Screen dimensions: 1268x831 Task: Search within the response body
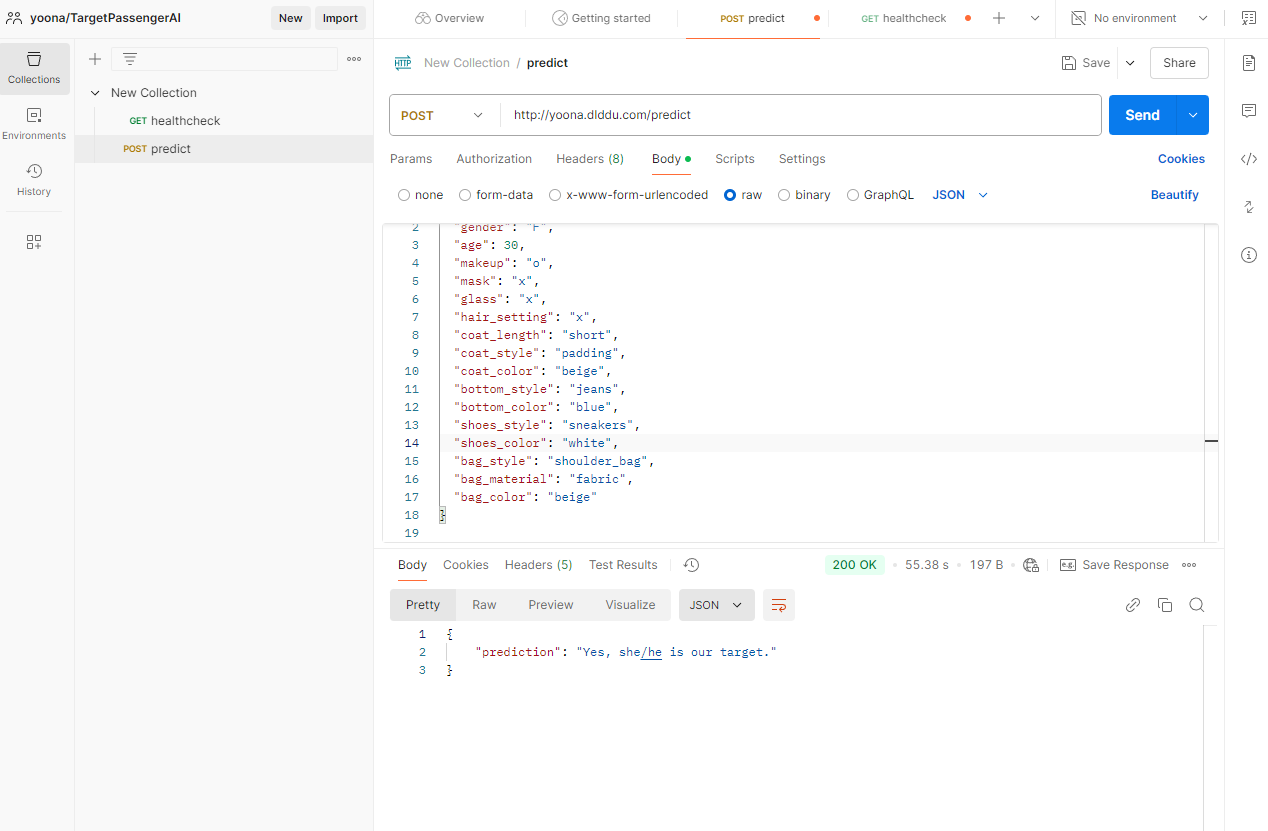pos(1197,605)
